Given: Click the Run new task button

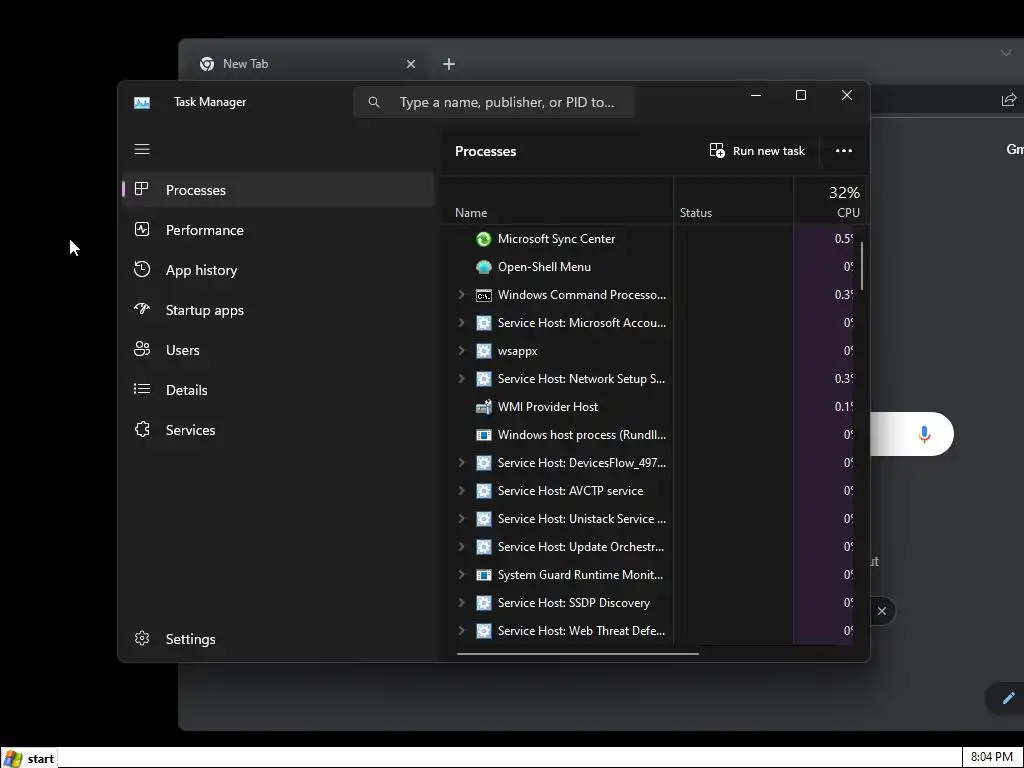Looking at the screenshot, I should pyautogui.click(x=757, y=151).
